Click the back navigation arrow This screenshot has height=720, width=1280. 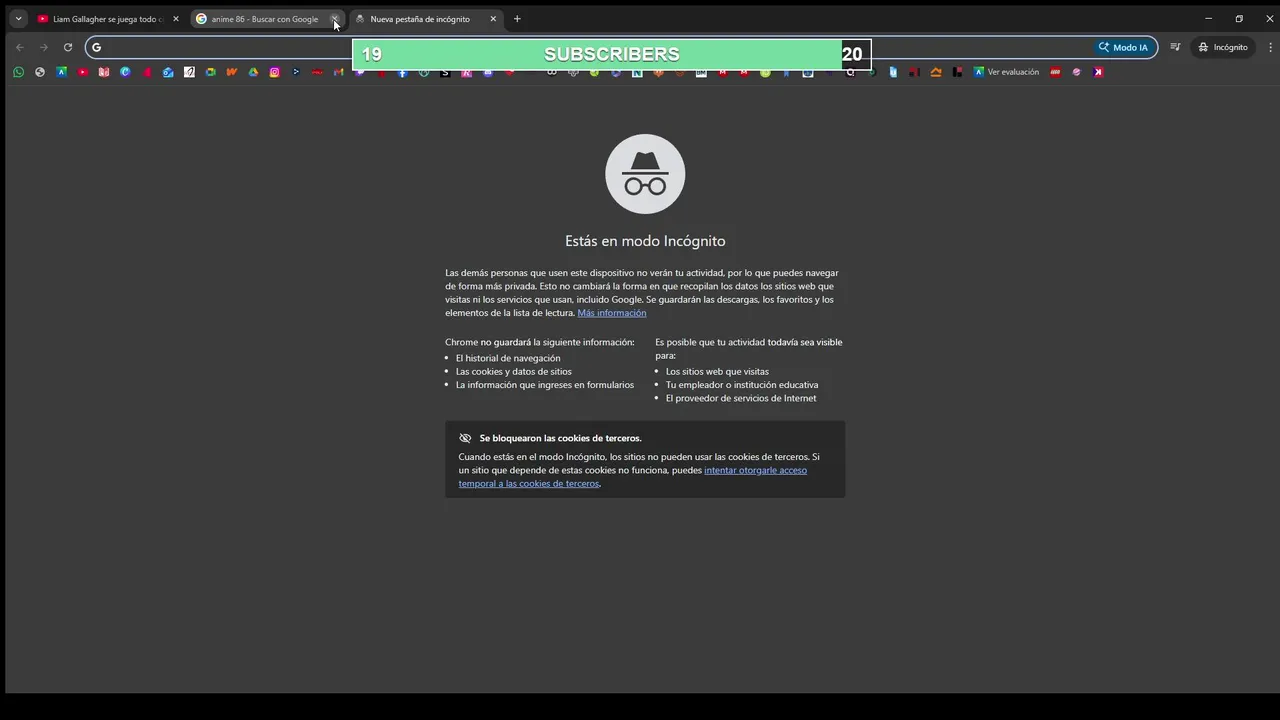tap(19, 47)
